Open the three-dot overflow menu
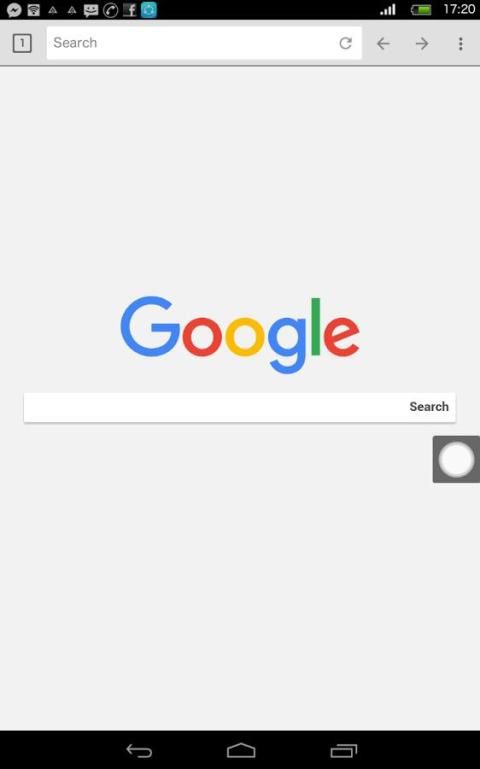The image size is (480, 769). pyautogui.click(x=460, y=44)
